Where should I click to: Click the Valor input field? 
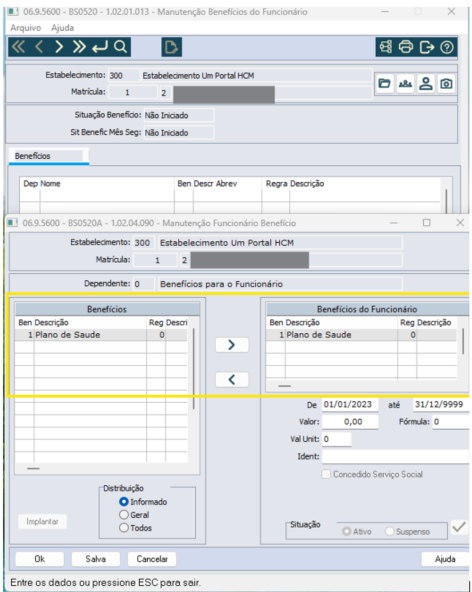[350, 422]
